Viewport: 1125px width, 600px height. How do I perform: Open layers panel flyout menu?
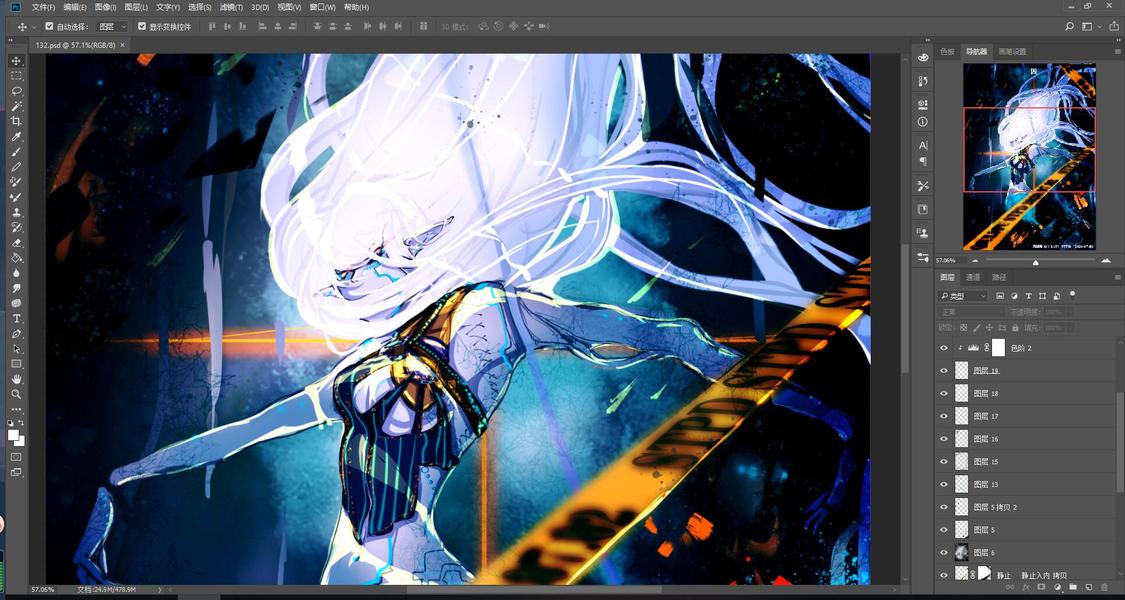(1116, 277)
